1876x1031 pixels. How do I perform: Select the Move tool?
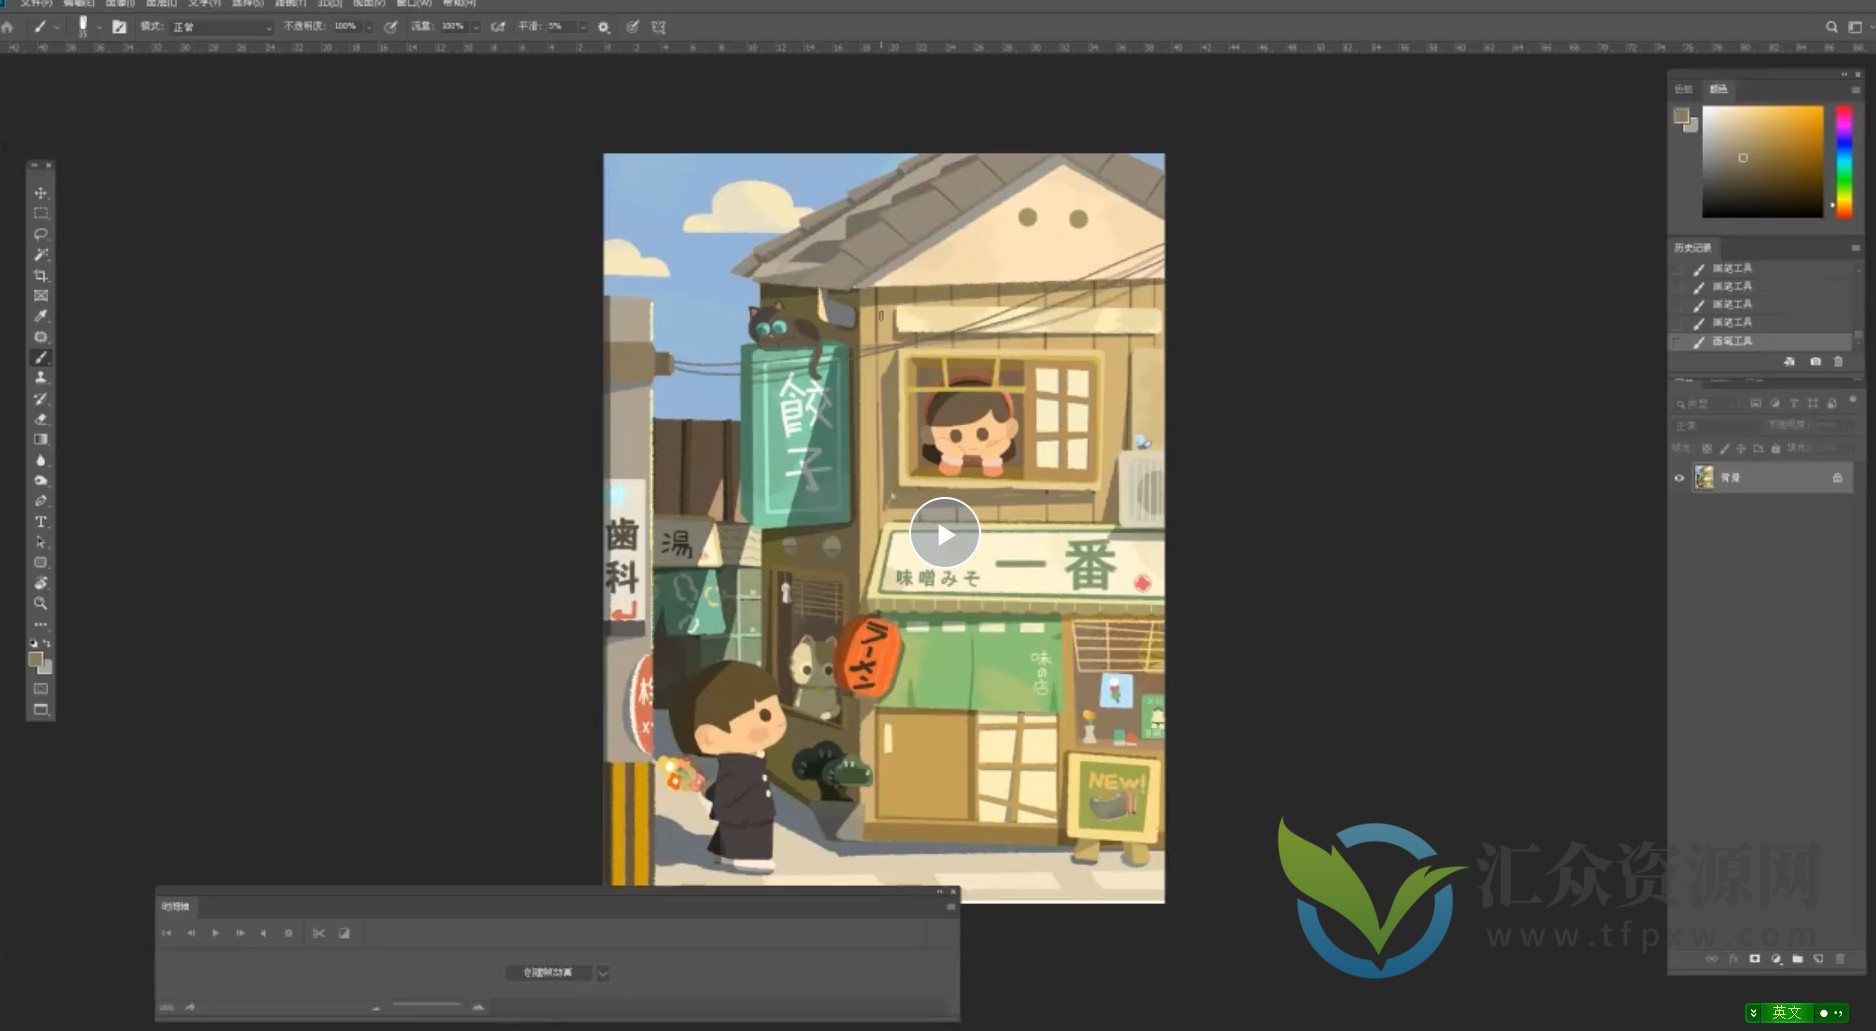click(x=41, y=193)
